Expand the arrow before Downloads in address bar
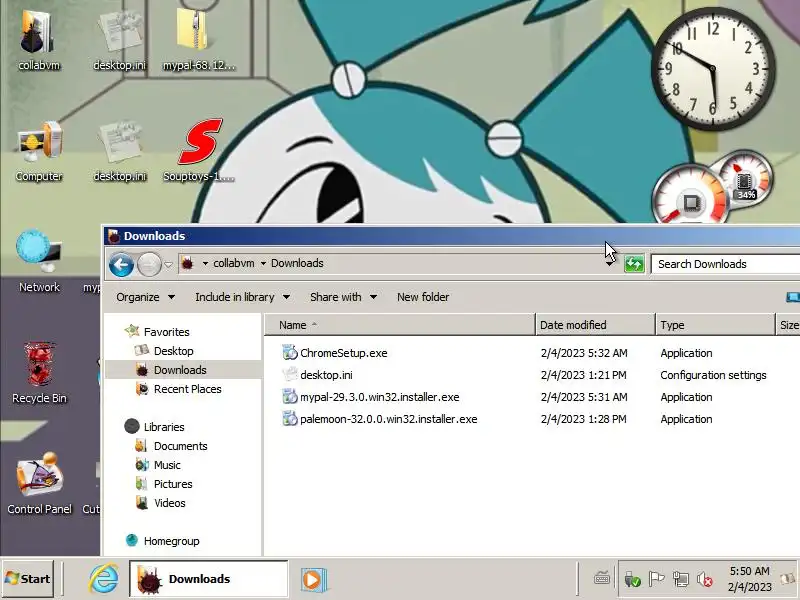Screen dimensions: 800x600 [x=263, y=263]
